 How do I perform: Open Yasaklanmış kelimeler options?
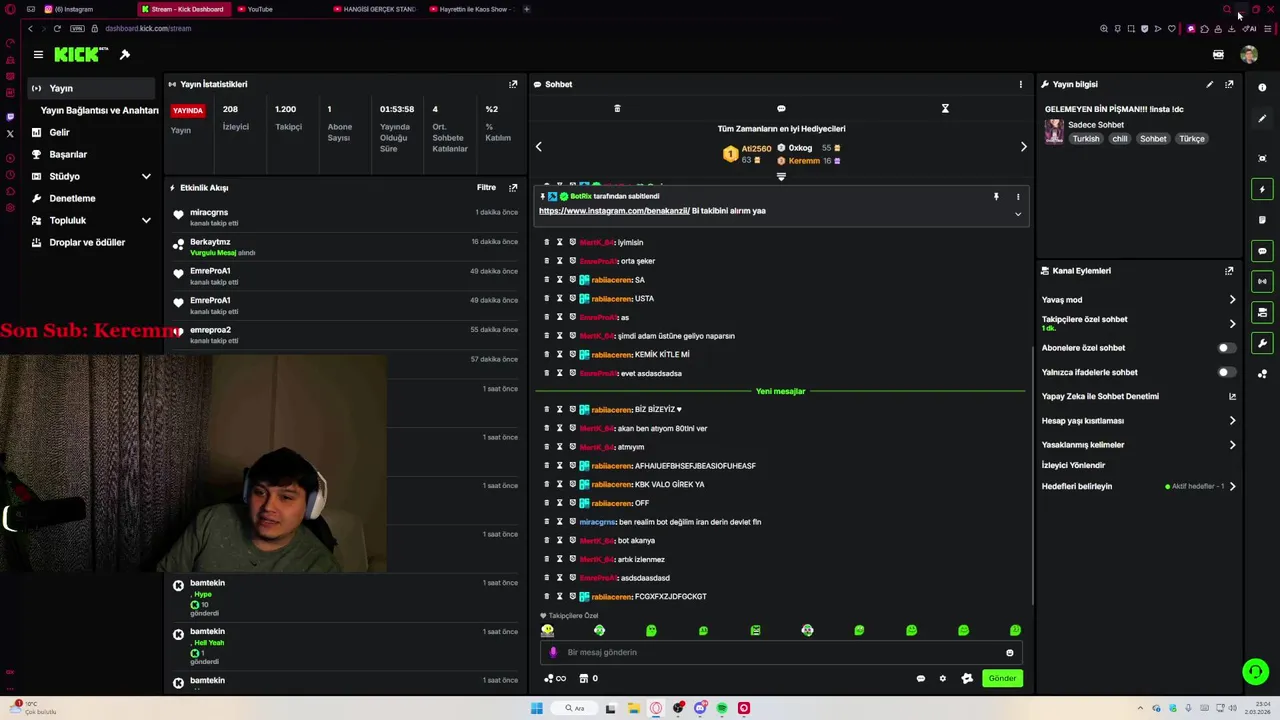[x=1138, y=445]
